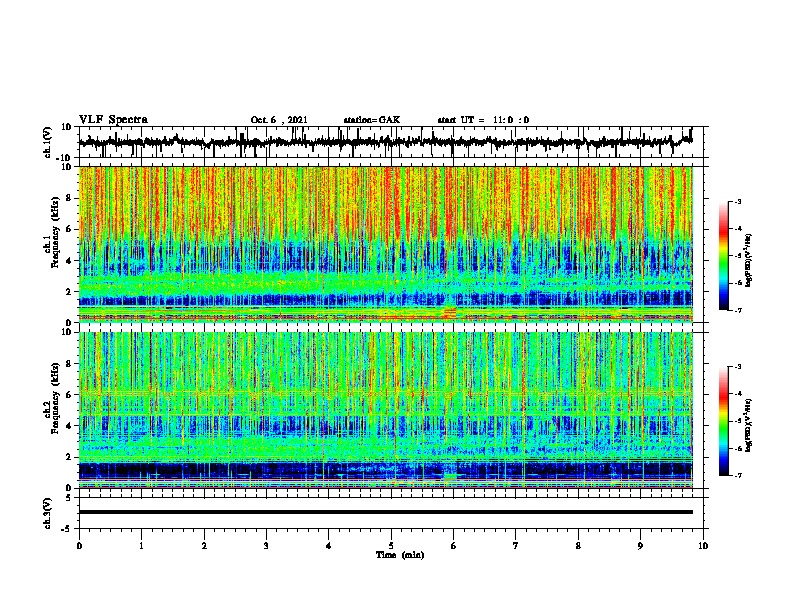Click the ch.1 color bar "log(PSD)" unit label
The image size is (792, 612).
pos(749,260)
